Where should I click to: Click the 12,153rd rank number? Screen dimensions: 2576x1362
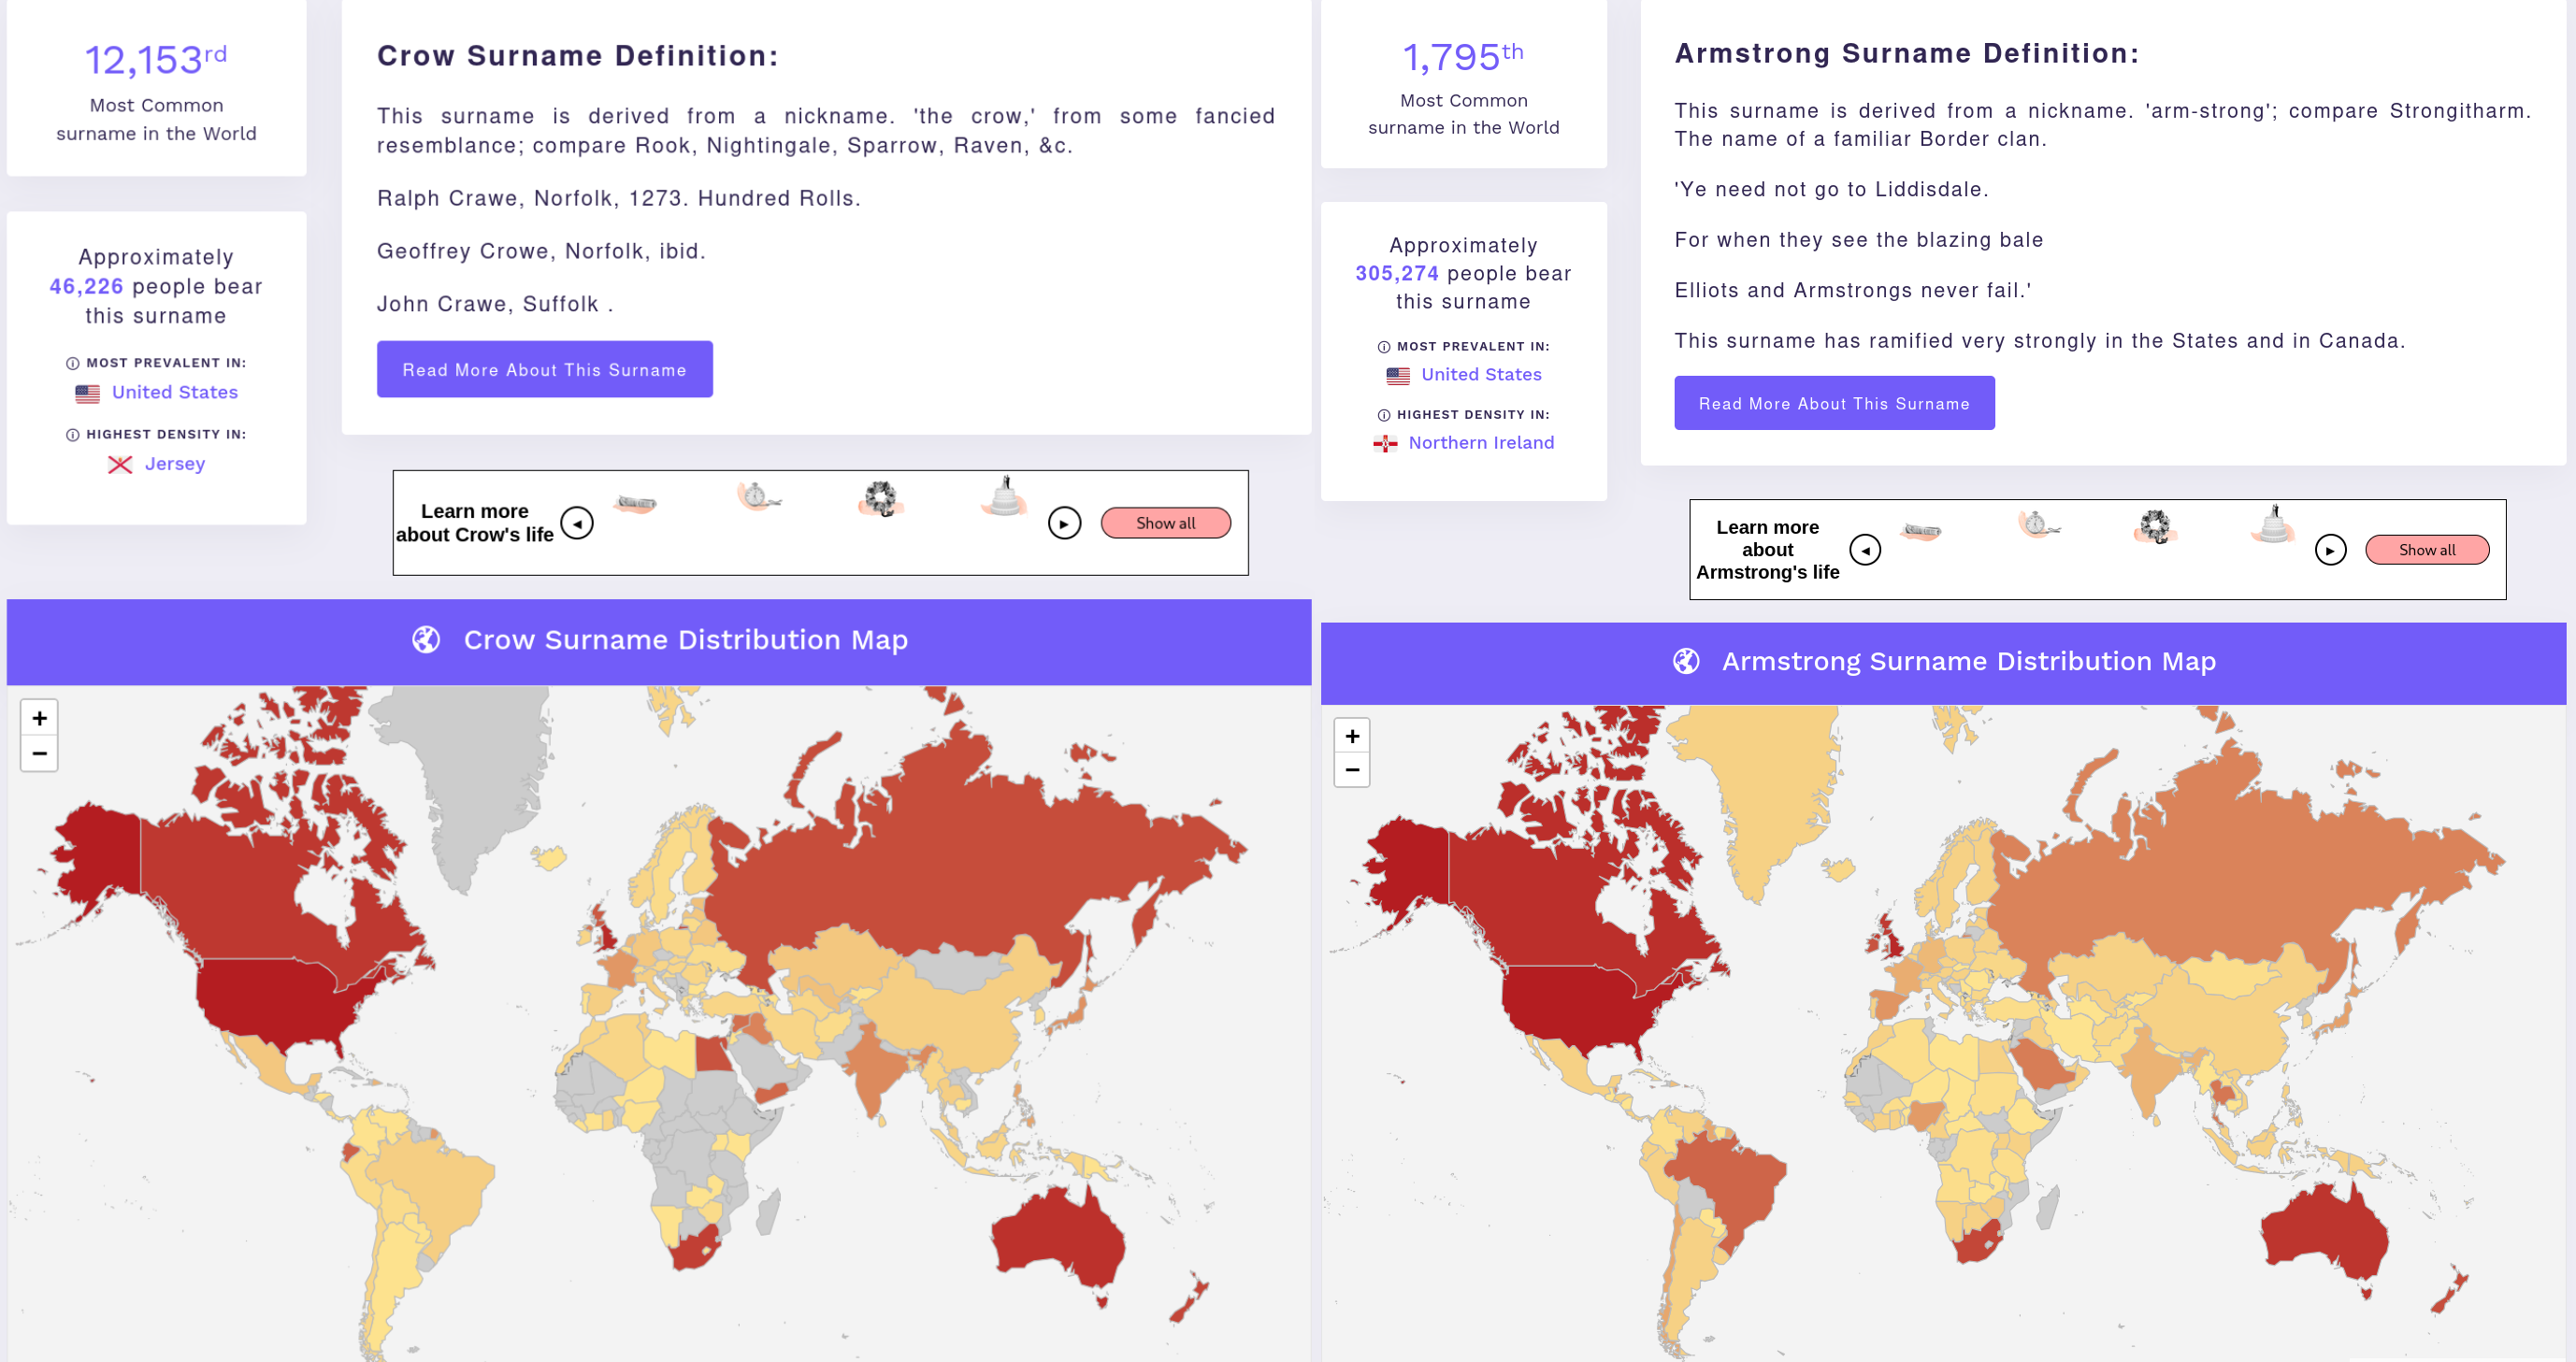coord(156,60)
